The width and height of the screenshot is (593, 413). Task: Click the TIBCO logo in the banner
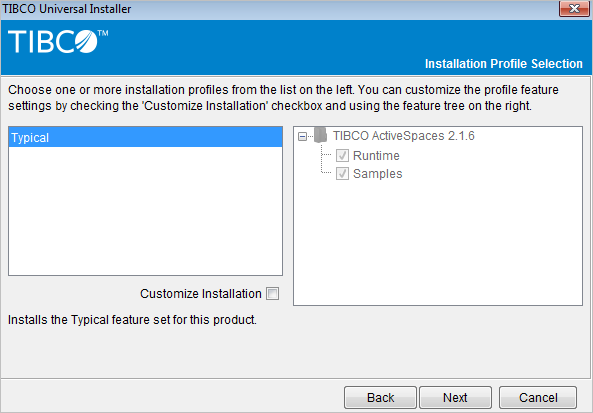point(58,41)
